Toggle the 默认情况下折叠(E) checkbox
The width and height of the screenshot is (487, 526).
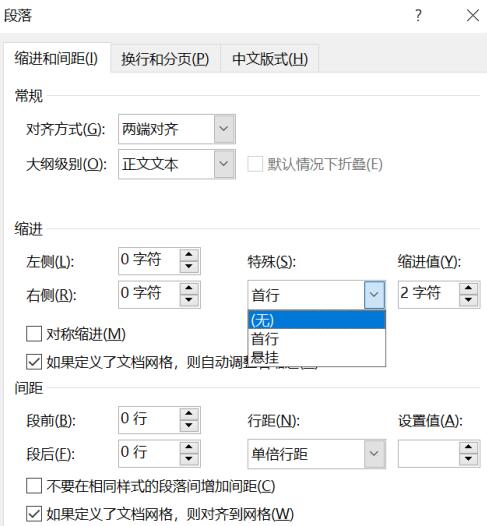coord(255,164)
